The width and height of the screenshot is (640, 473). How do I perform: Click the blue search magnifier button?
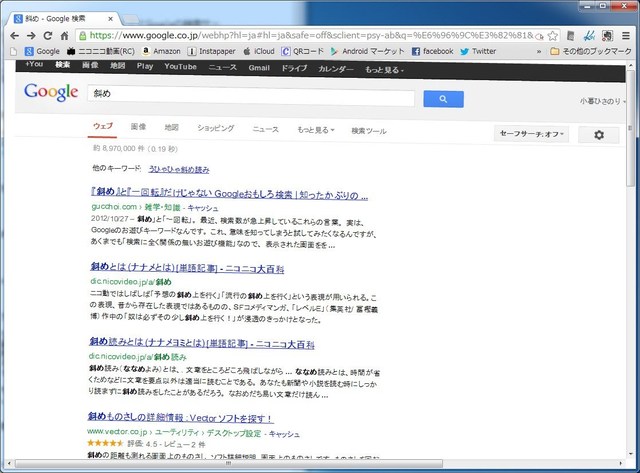(x=443, y=98)
